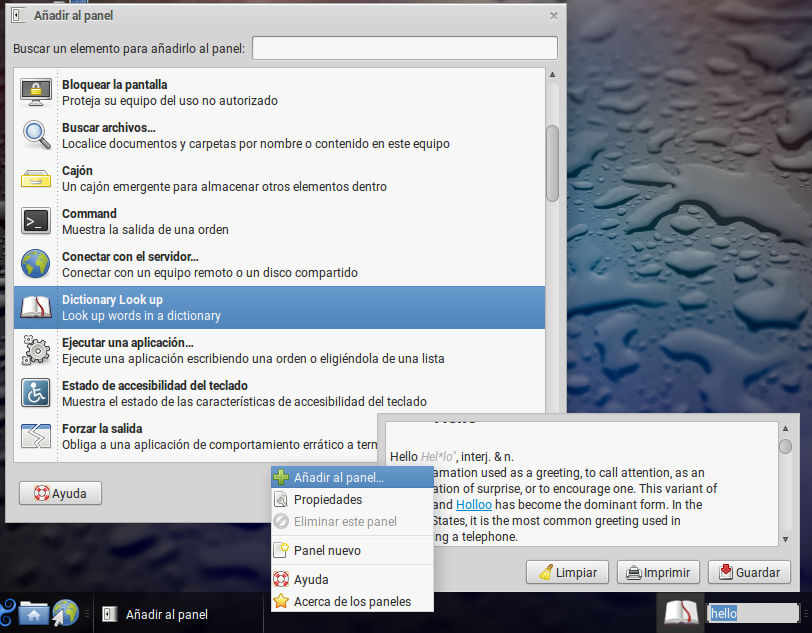Select the Conectar con el servidor globe icon

coord(36,264)
